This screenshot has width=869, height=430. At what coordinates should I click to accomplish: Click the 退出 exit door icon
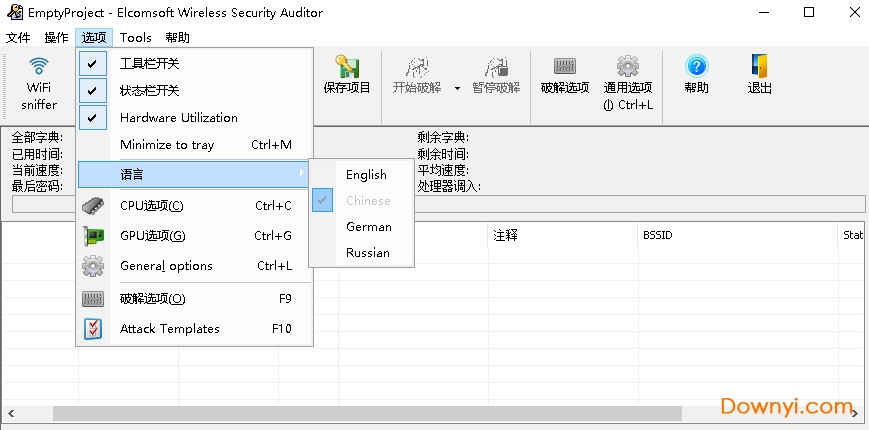click(759, 66)
